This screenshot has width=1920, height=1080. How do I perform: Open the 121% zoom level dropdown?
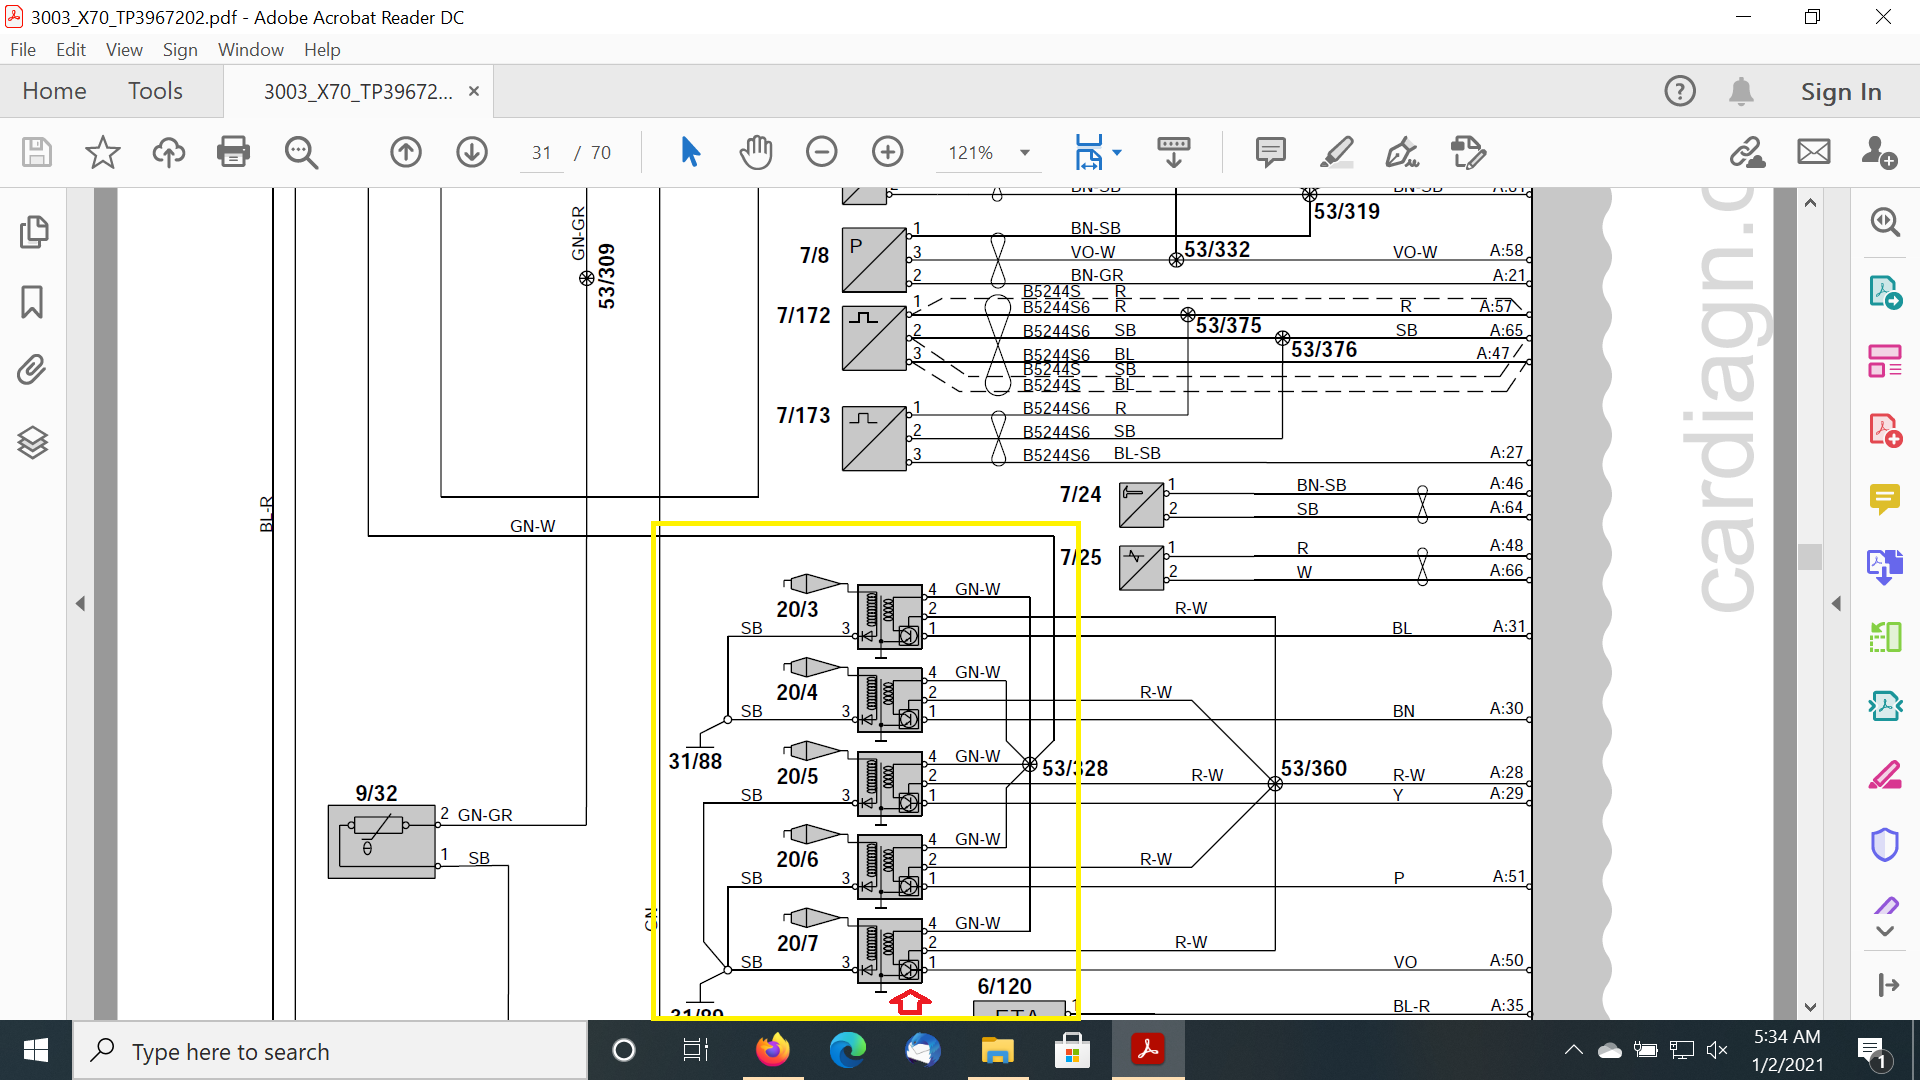coord(1025,153)
